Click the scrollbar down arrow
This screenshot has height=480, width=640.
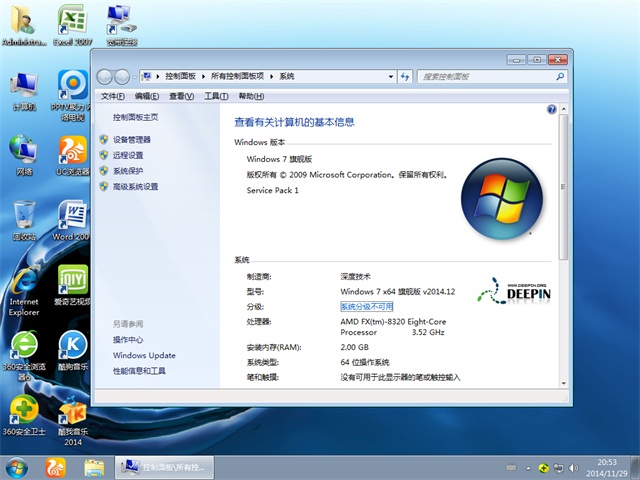563,383
